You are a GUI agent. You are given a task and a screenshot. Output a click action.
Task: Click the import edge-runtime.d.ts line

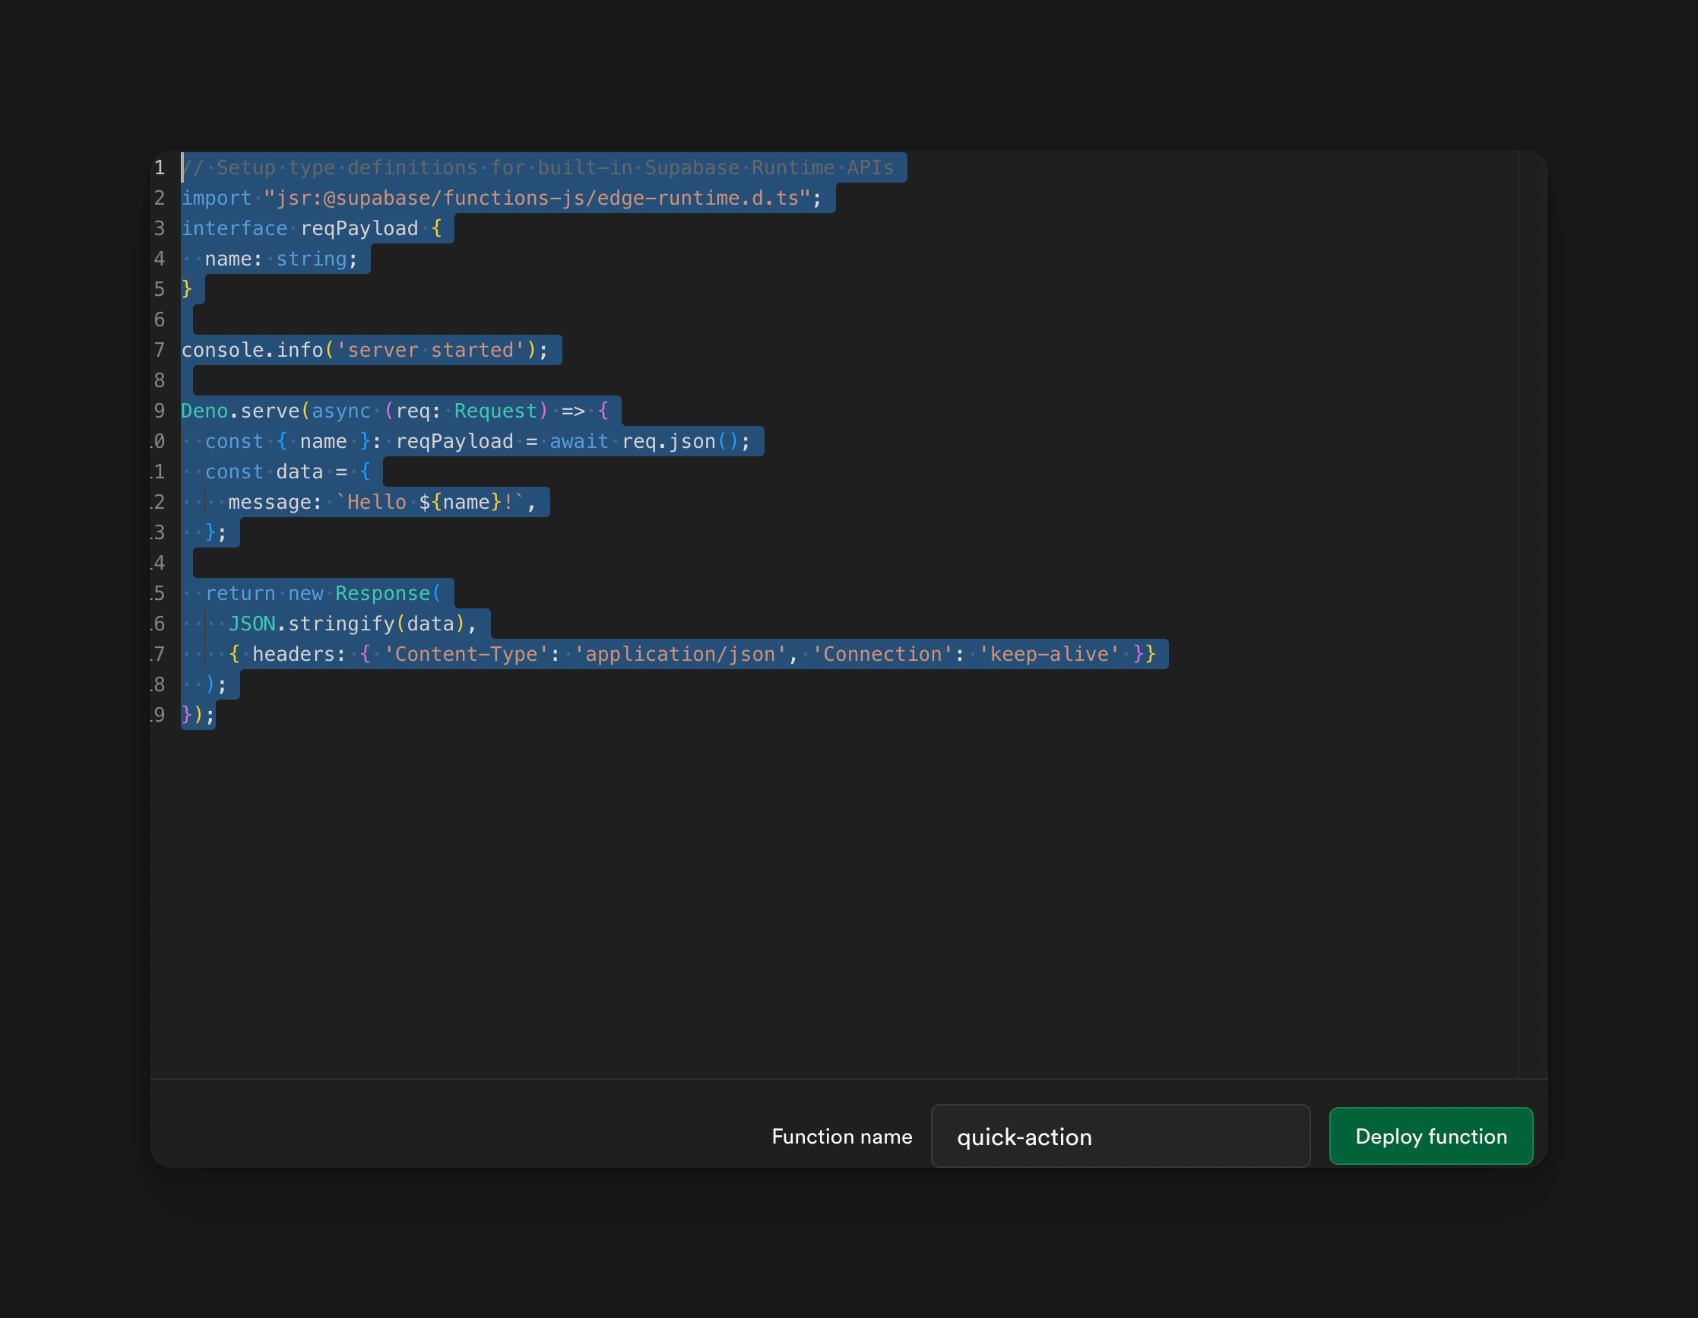pyautogui.click(x=501, y=198)
